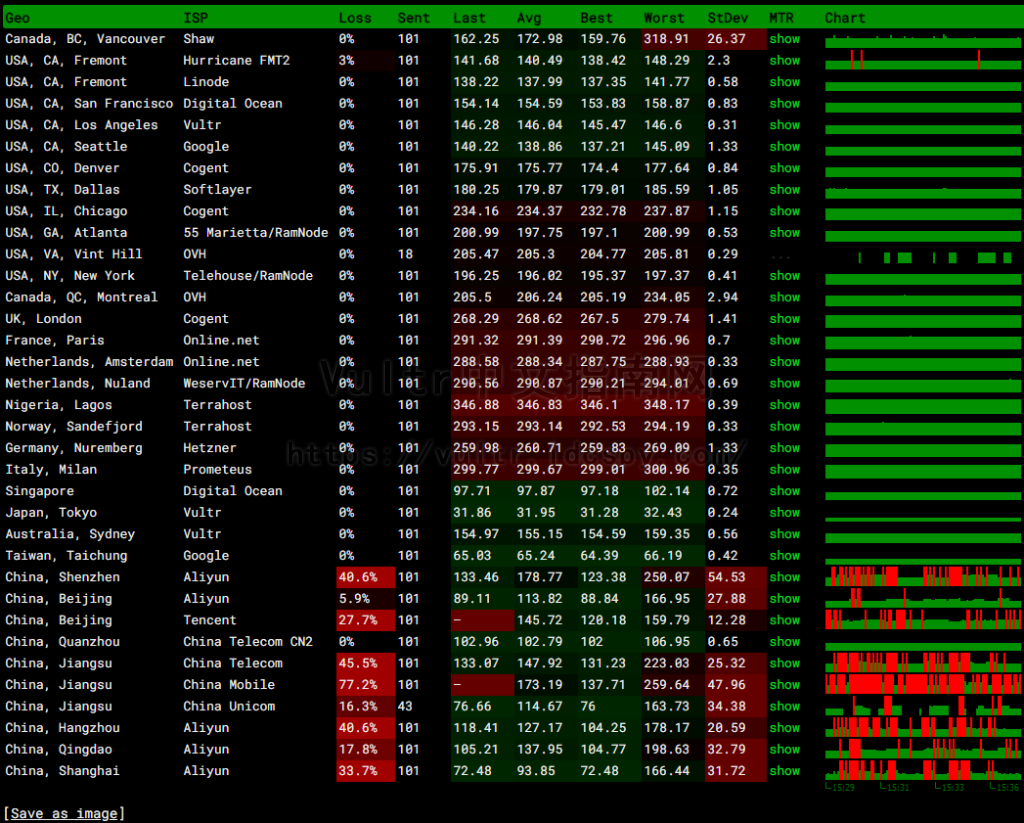
Task: Click the Sent column header
Action: [x=413, y=18]
